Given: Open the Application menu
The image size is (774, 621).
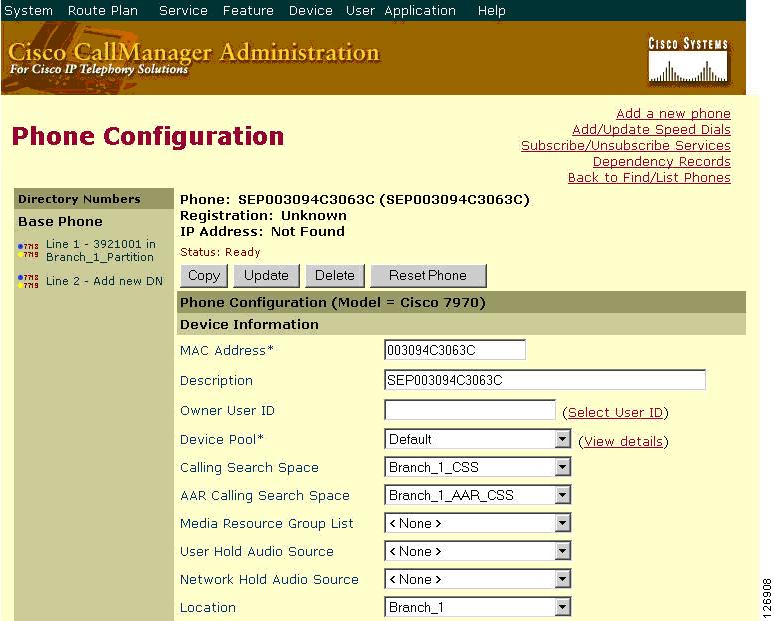Looking at the screenshot, I should 420,10.
